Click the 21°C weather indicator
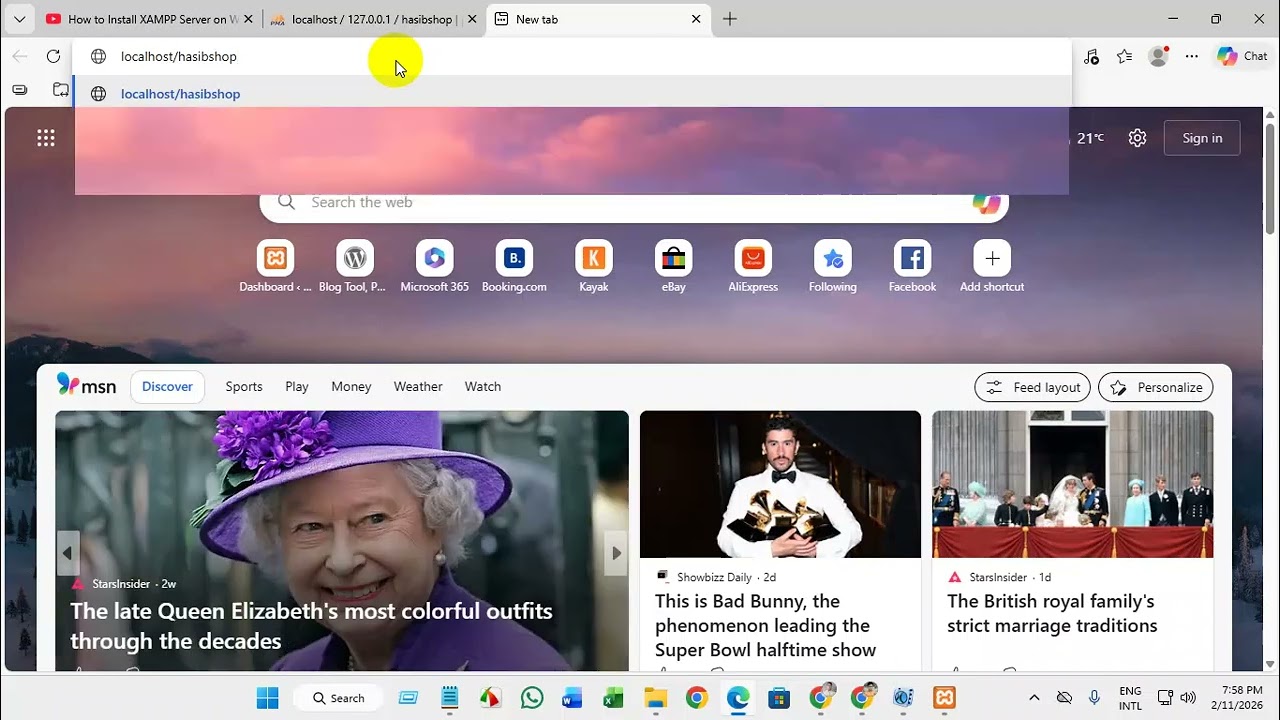1280x720 pixels. (x=1088, y=138)
